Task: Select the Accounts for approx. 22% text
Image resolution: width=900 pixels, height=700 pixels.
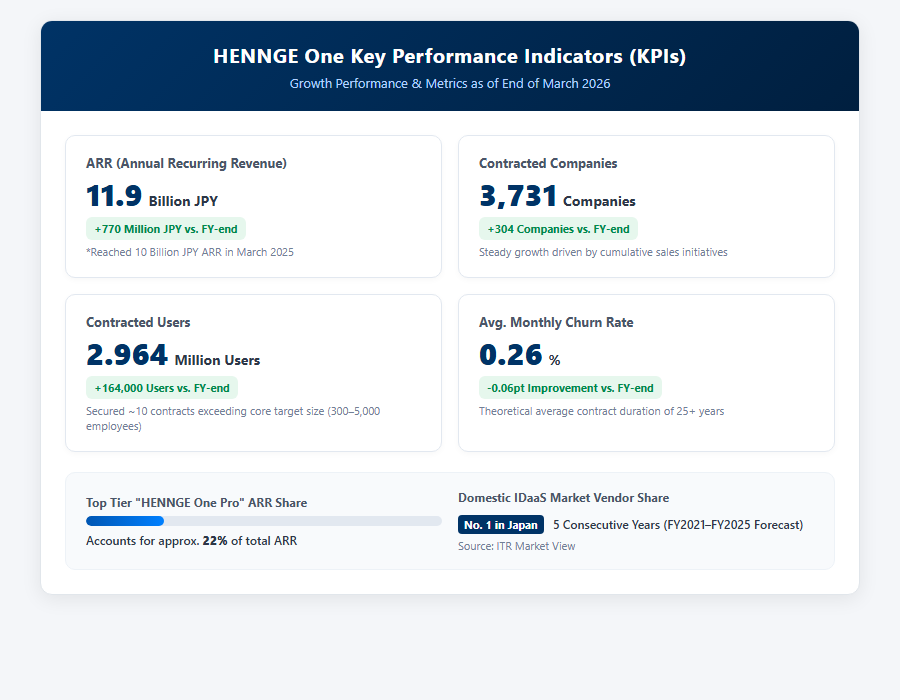Action: (x=192, y=540)
